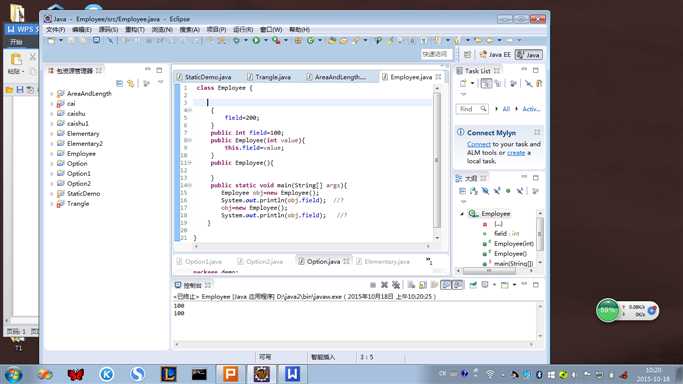Click Remove Launch X icon in console
This screenshot has width=683, height=384.
tap(384, 285)
